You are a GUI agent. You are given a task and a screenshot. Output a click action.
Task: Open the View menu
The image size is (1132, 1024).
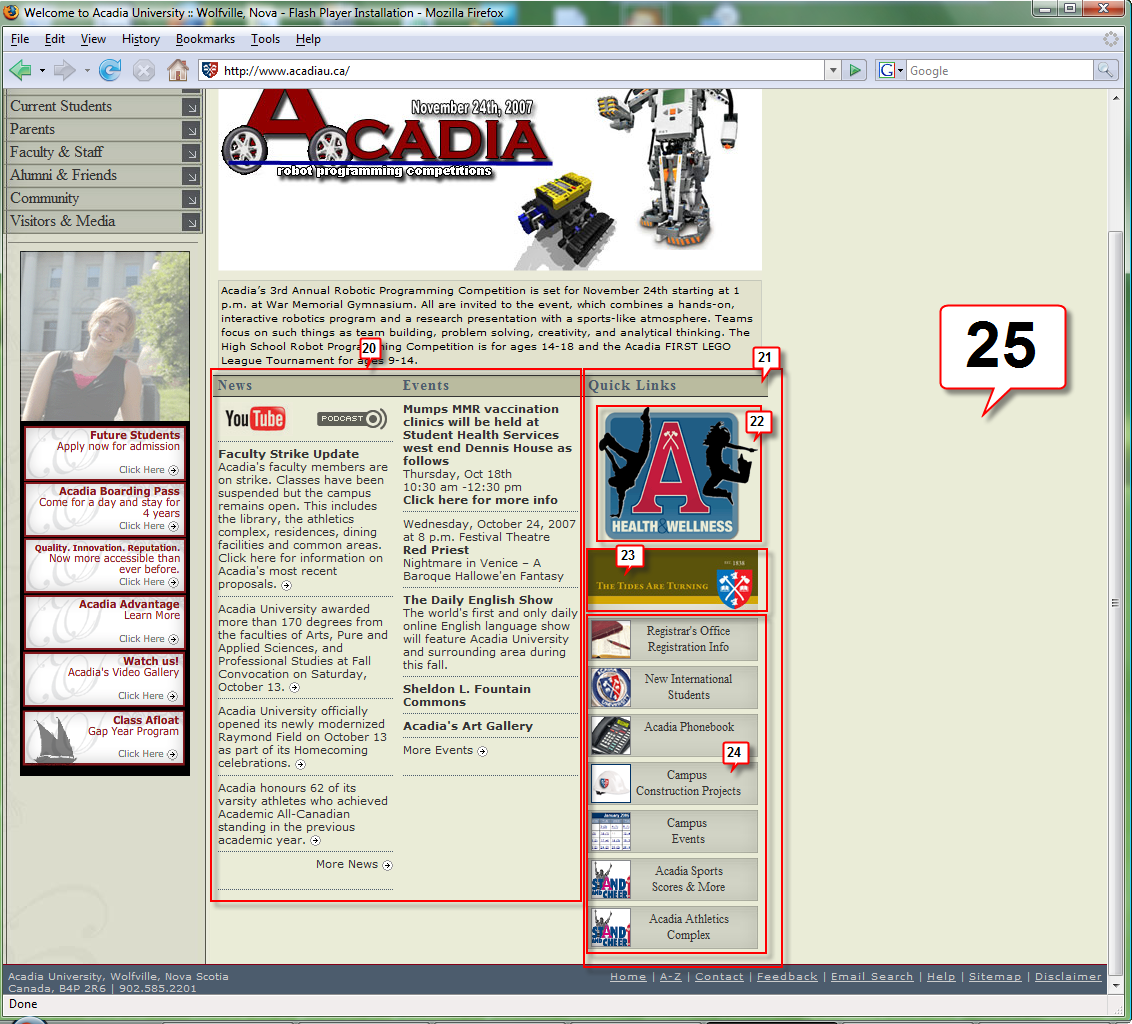93,39
